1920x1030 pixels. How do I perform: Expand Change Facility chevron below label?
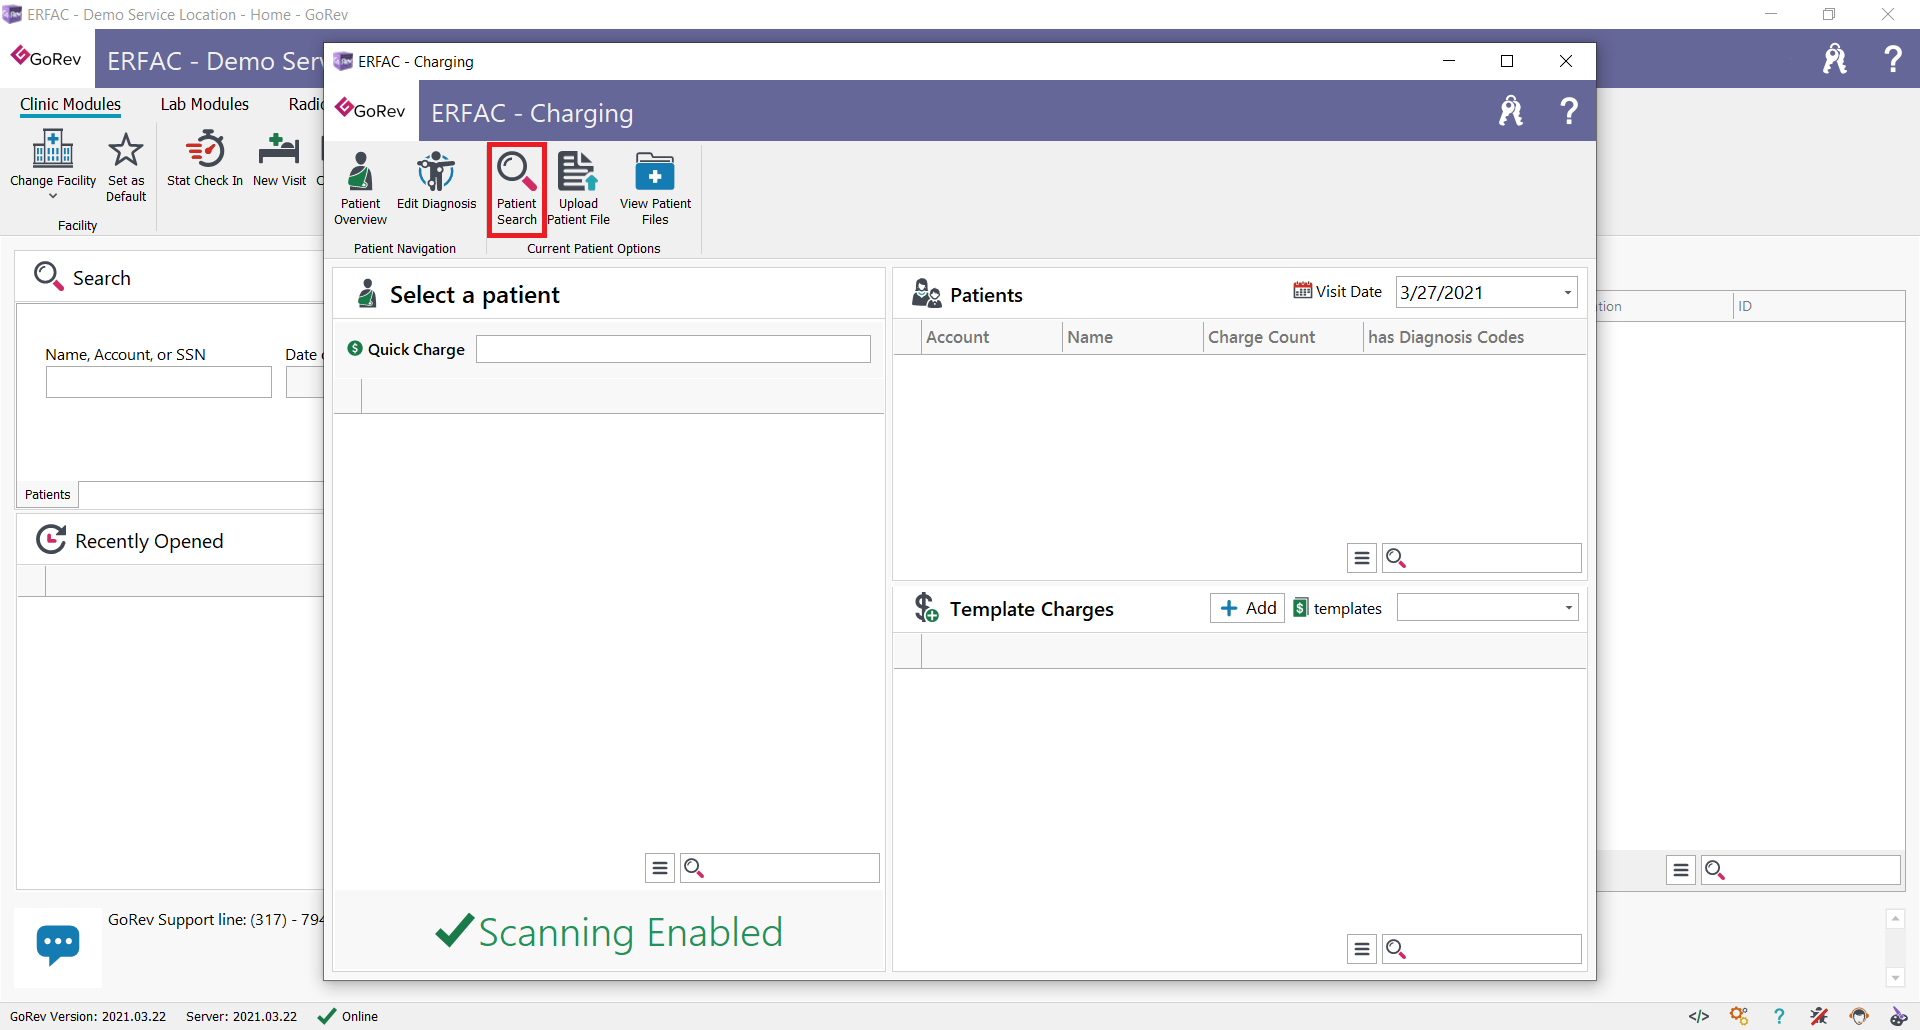click(53, 197)
